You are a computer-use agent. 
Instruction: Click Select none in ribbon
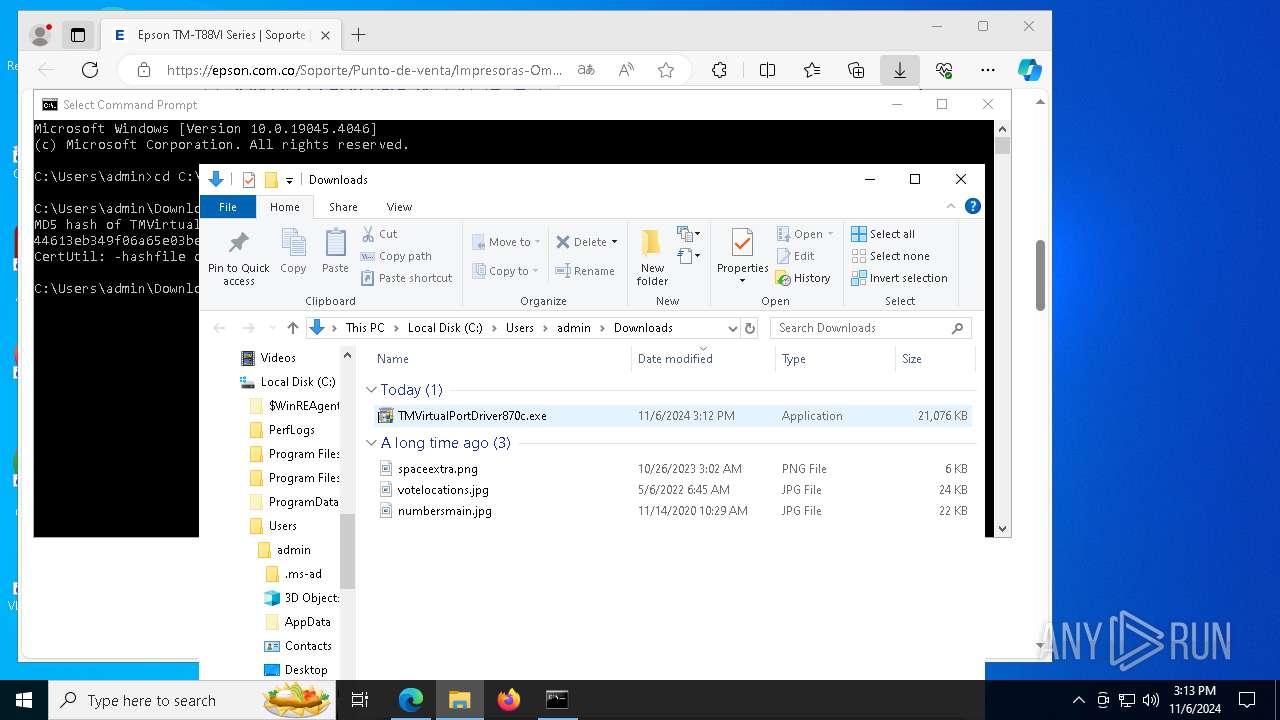(x=890, y=256)
